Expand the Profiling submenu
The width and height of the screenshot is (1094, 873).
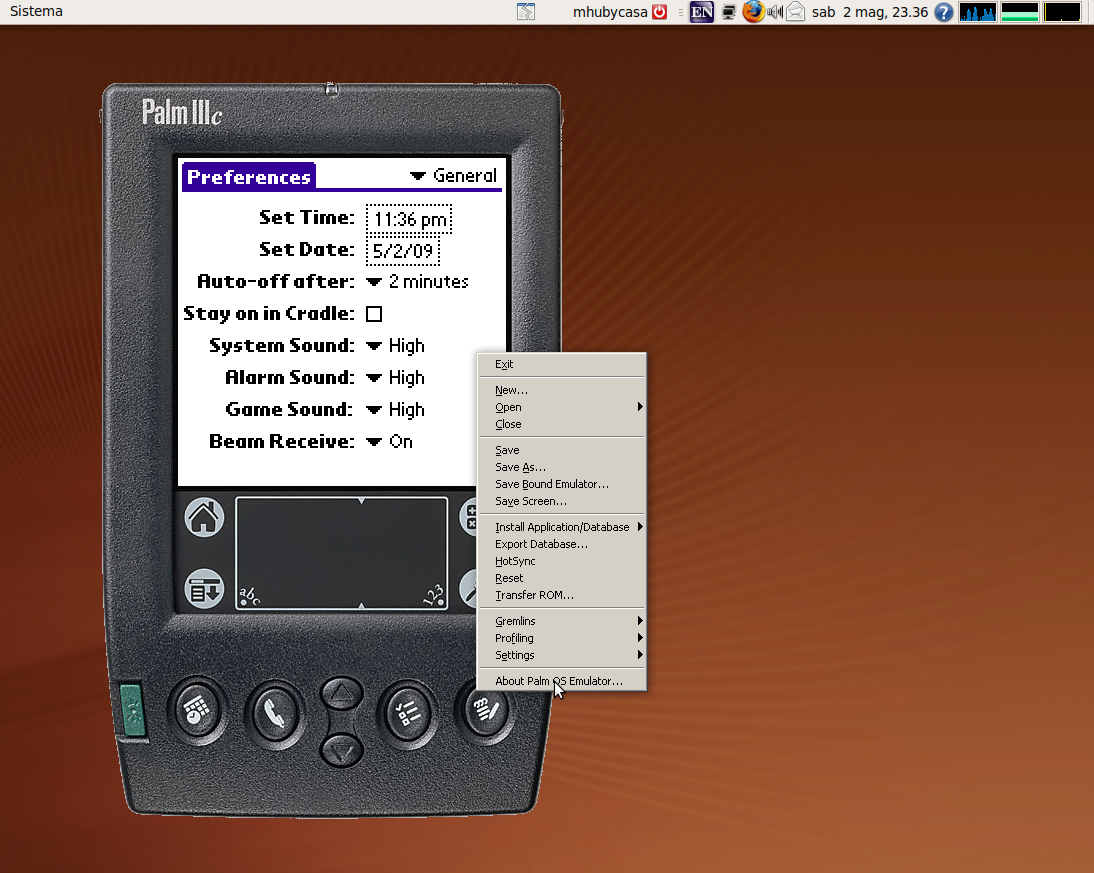click(x=562, y=638)
